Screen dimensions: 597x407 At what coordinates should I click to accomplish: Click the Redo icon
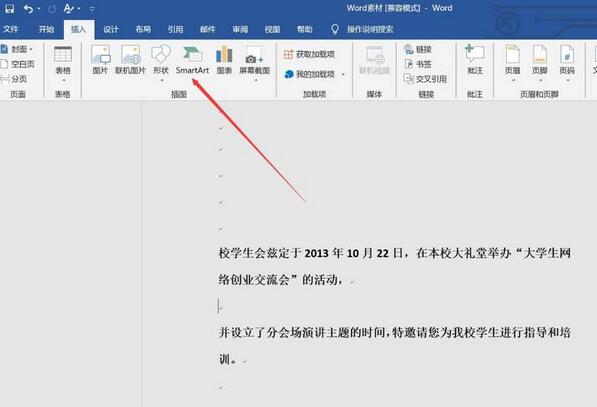(52, 8)
